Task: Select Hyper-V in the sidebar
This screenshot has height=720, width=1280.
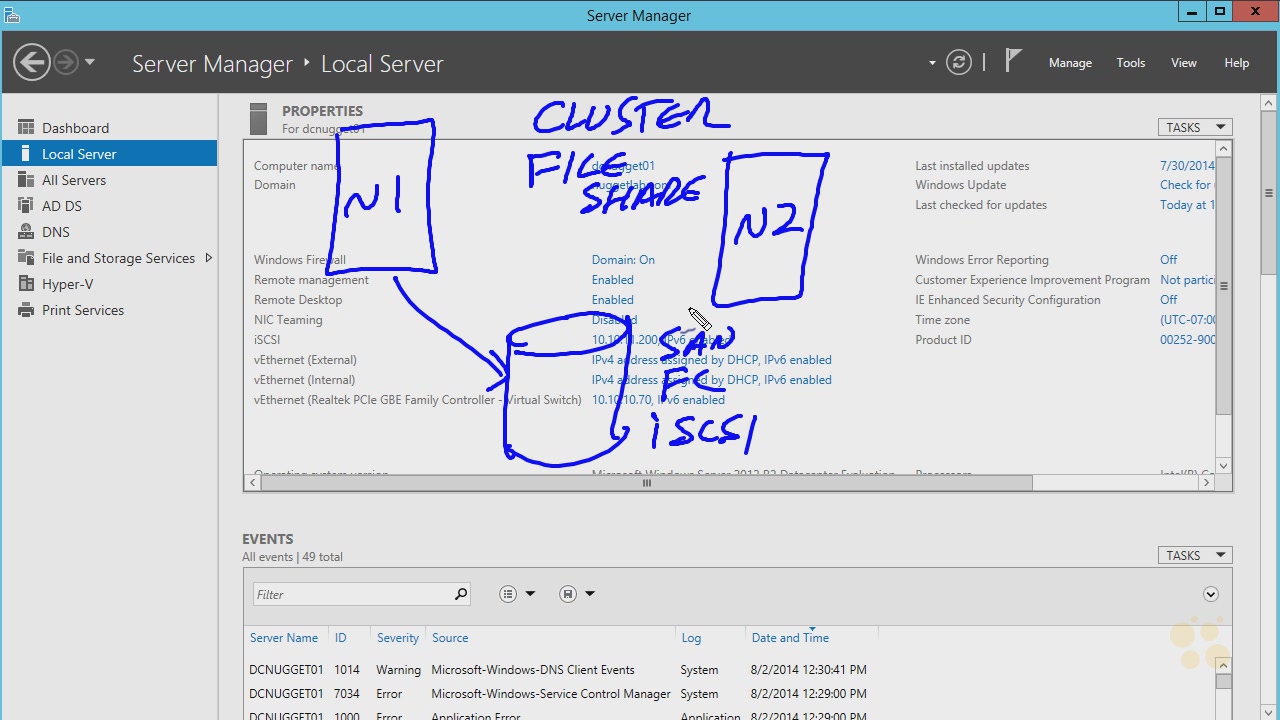Action: point(109,284)
